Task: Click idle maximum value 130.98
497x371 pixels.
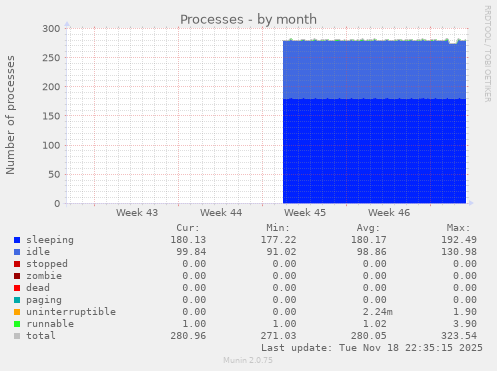Action: 459,252
